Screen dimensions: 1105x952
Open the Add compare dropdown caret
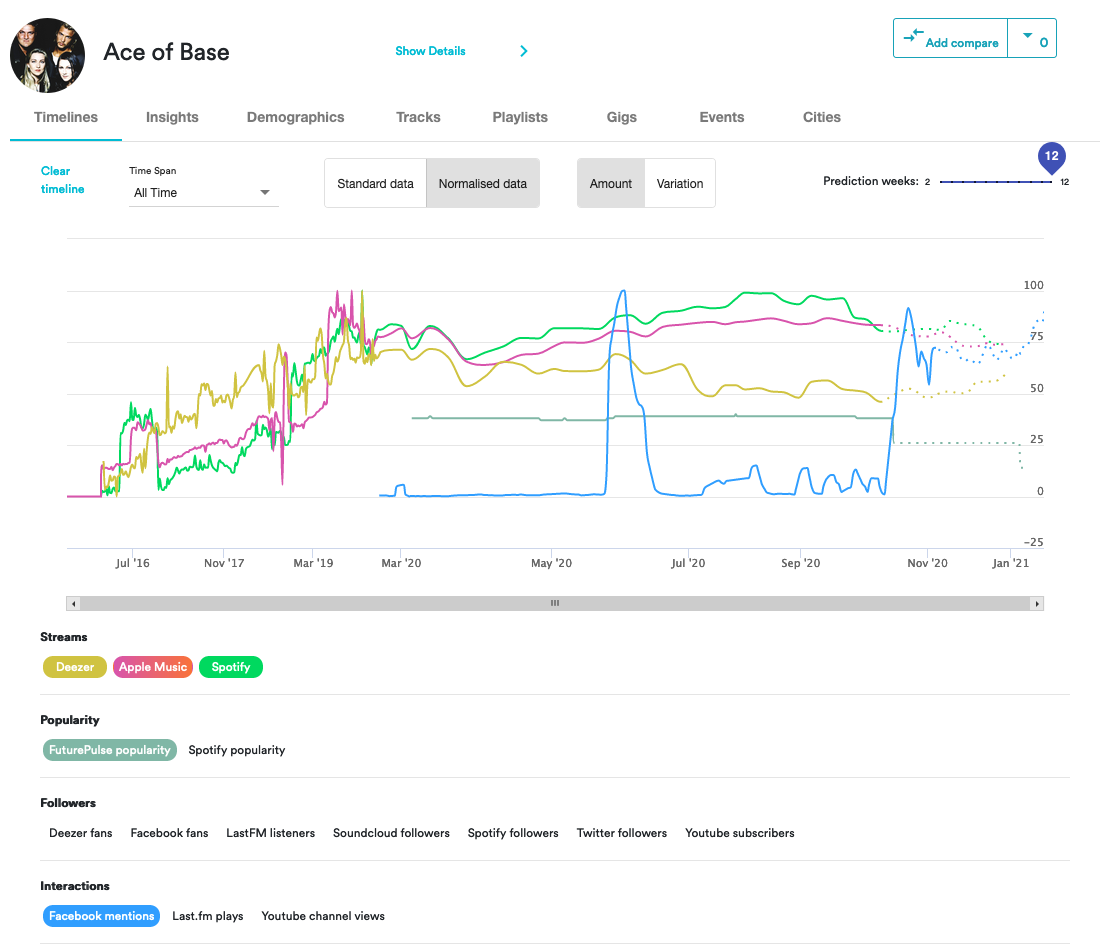pos(1027,37)
